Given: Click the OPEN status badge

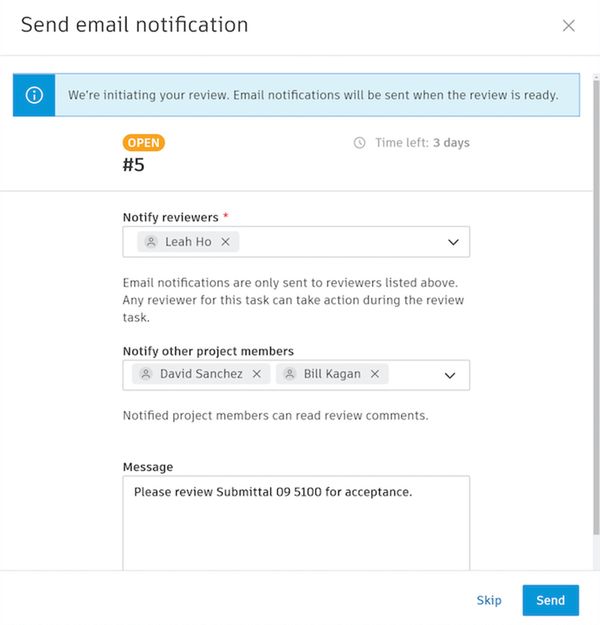Looking at the screenshot, I should [144, 143].
